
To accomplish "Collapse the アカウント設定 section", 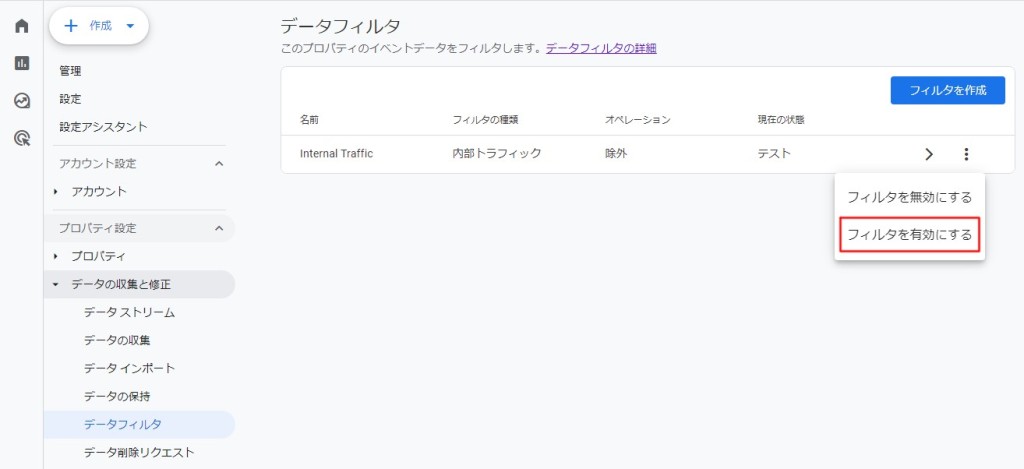I will 219,163.
